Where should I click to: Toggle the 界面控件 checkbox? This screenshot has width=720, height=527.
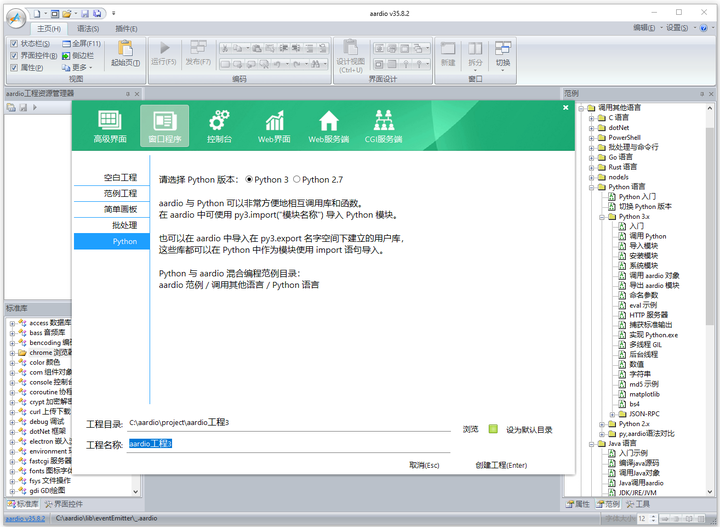14,56
